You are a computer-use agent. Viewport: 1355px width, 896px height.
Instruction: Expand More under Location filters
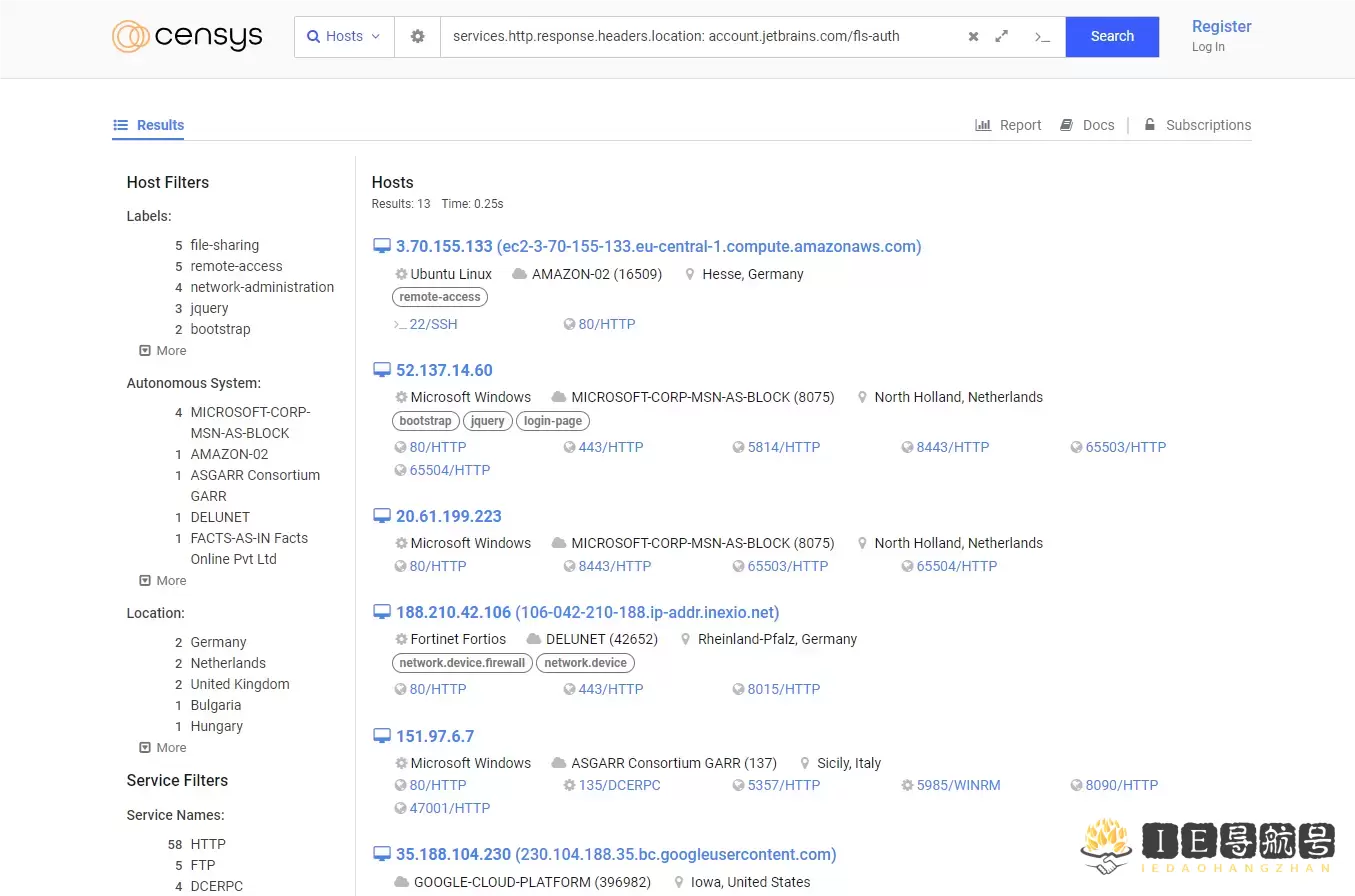click(163, 748)
